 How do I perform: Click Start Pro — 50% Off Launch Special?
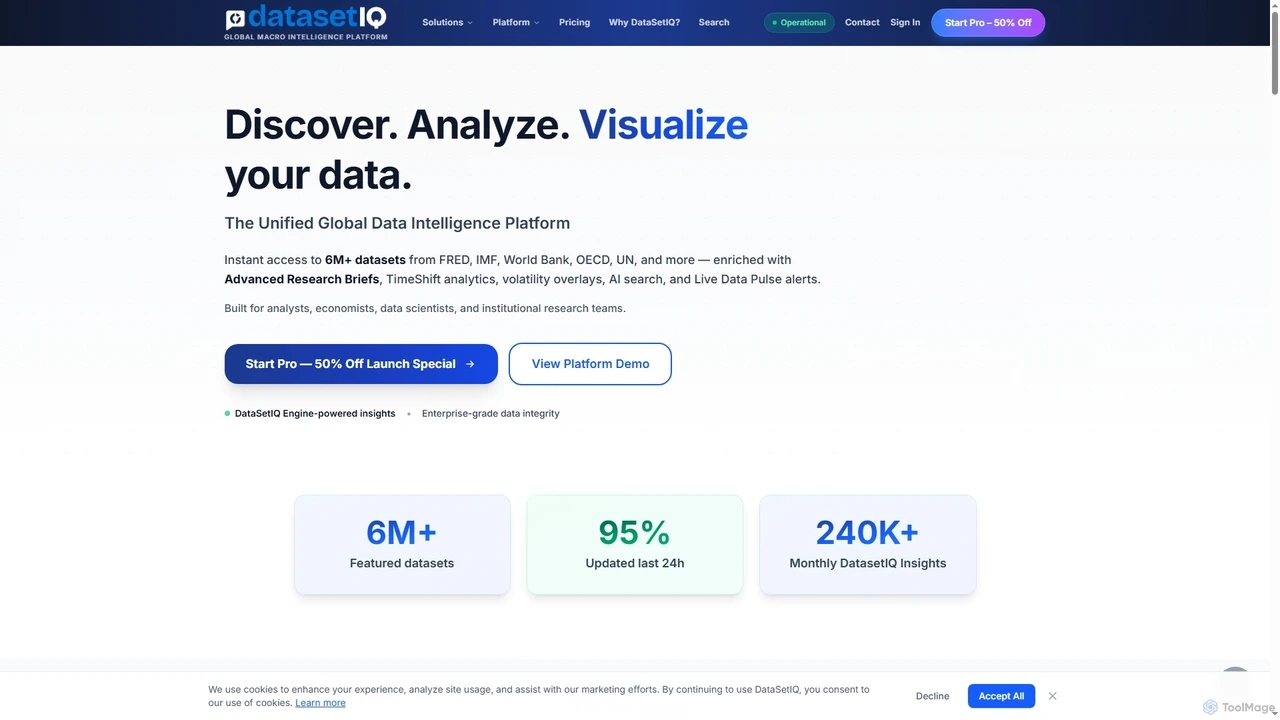coord(361,364)
